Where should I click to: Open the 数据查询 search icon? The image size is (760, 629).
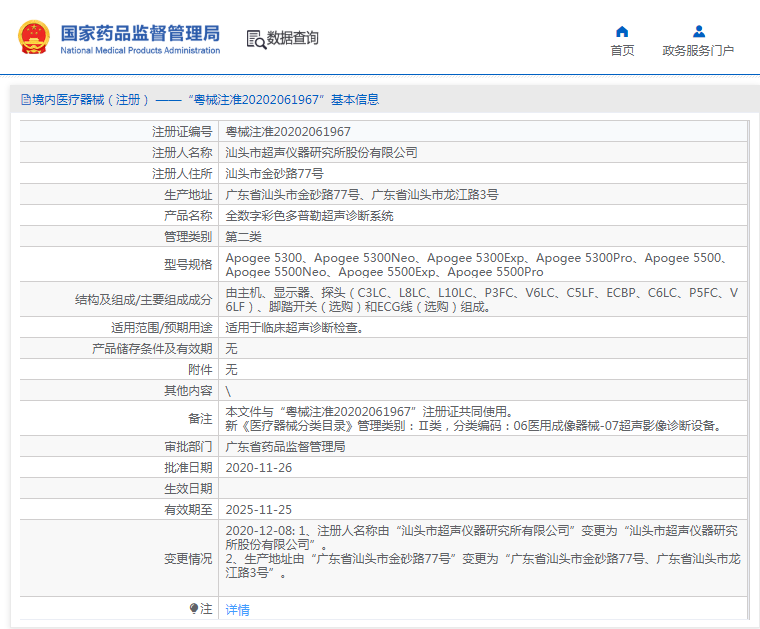point(256,39)
